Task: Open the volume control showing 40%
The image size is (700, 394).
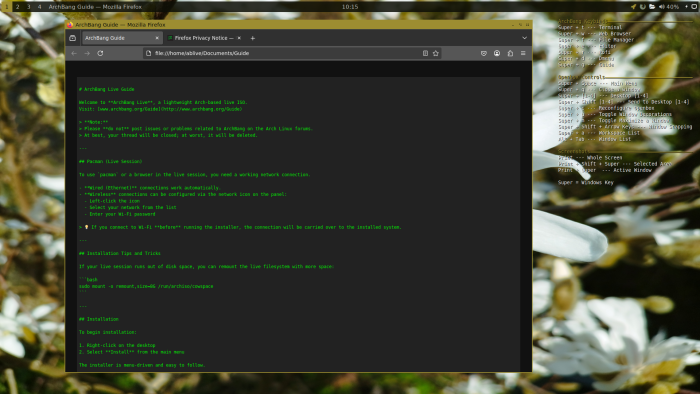Action: click(x=669, y=7)
